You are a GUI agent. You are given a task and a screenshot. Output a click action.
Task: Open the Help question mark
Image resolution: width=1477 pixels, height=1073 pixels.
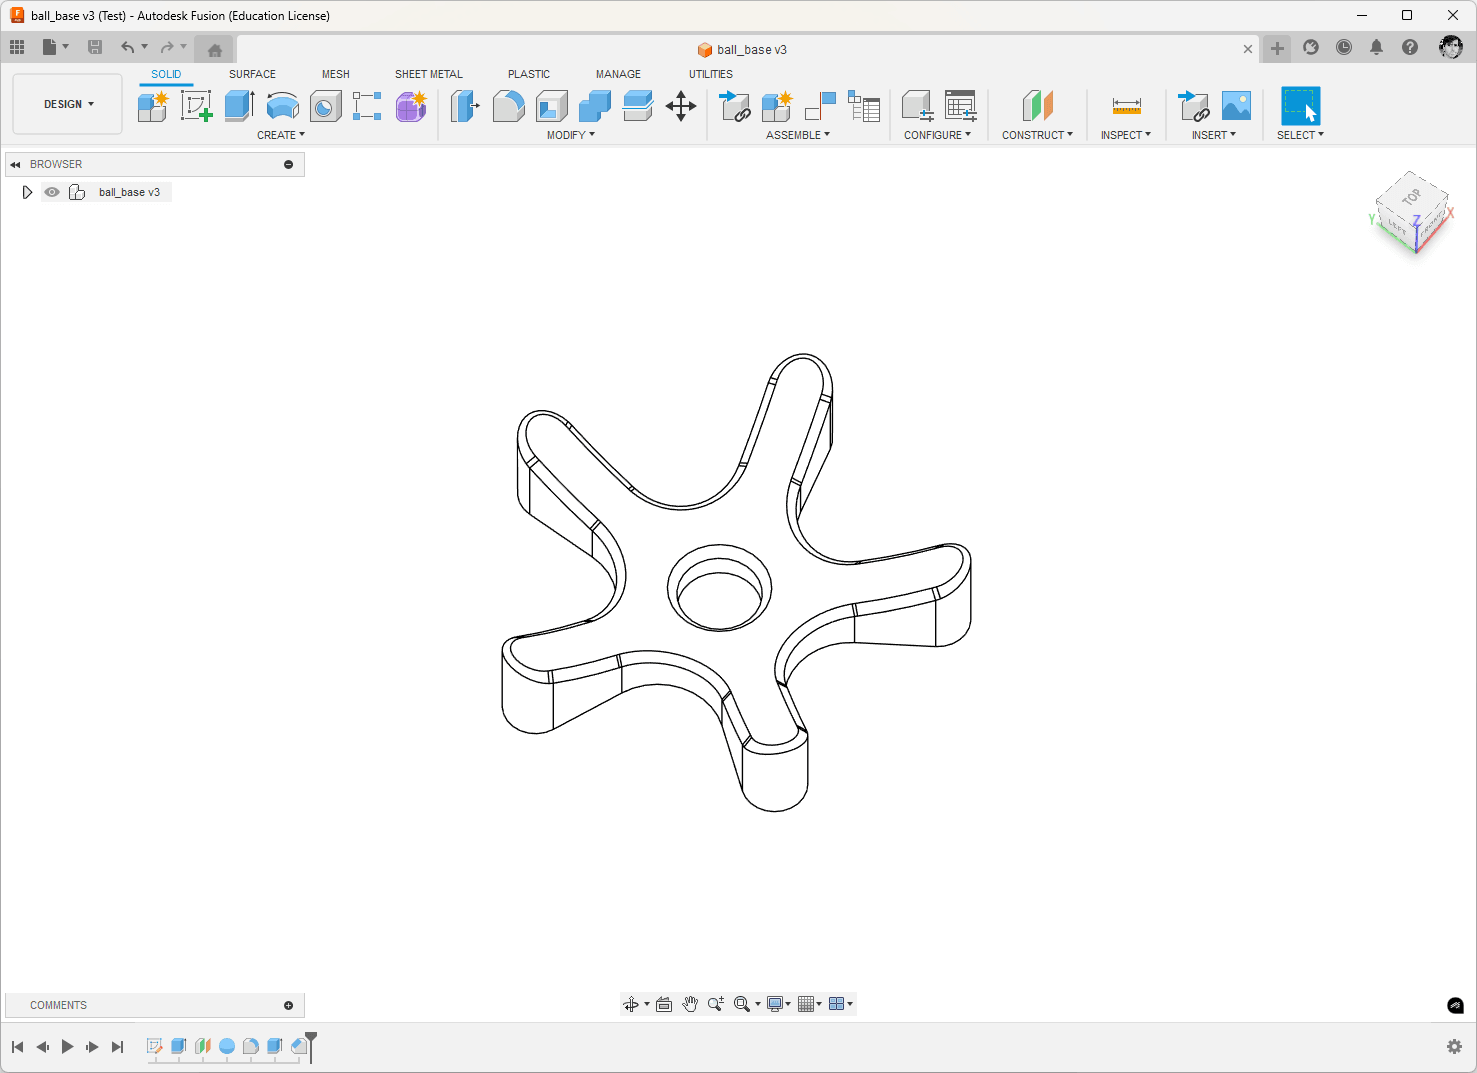tap(1410, 47)
